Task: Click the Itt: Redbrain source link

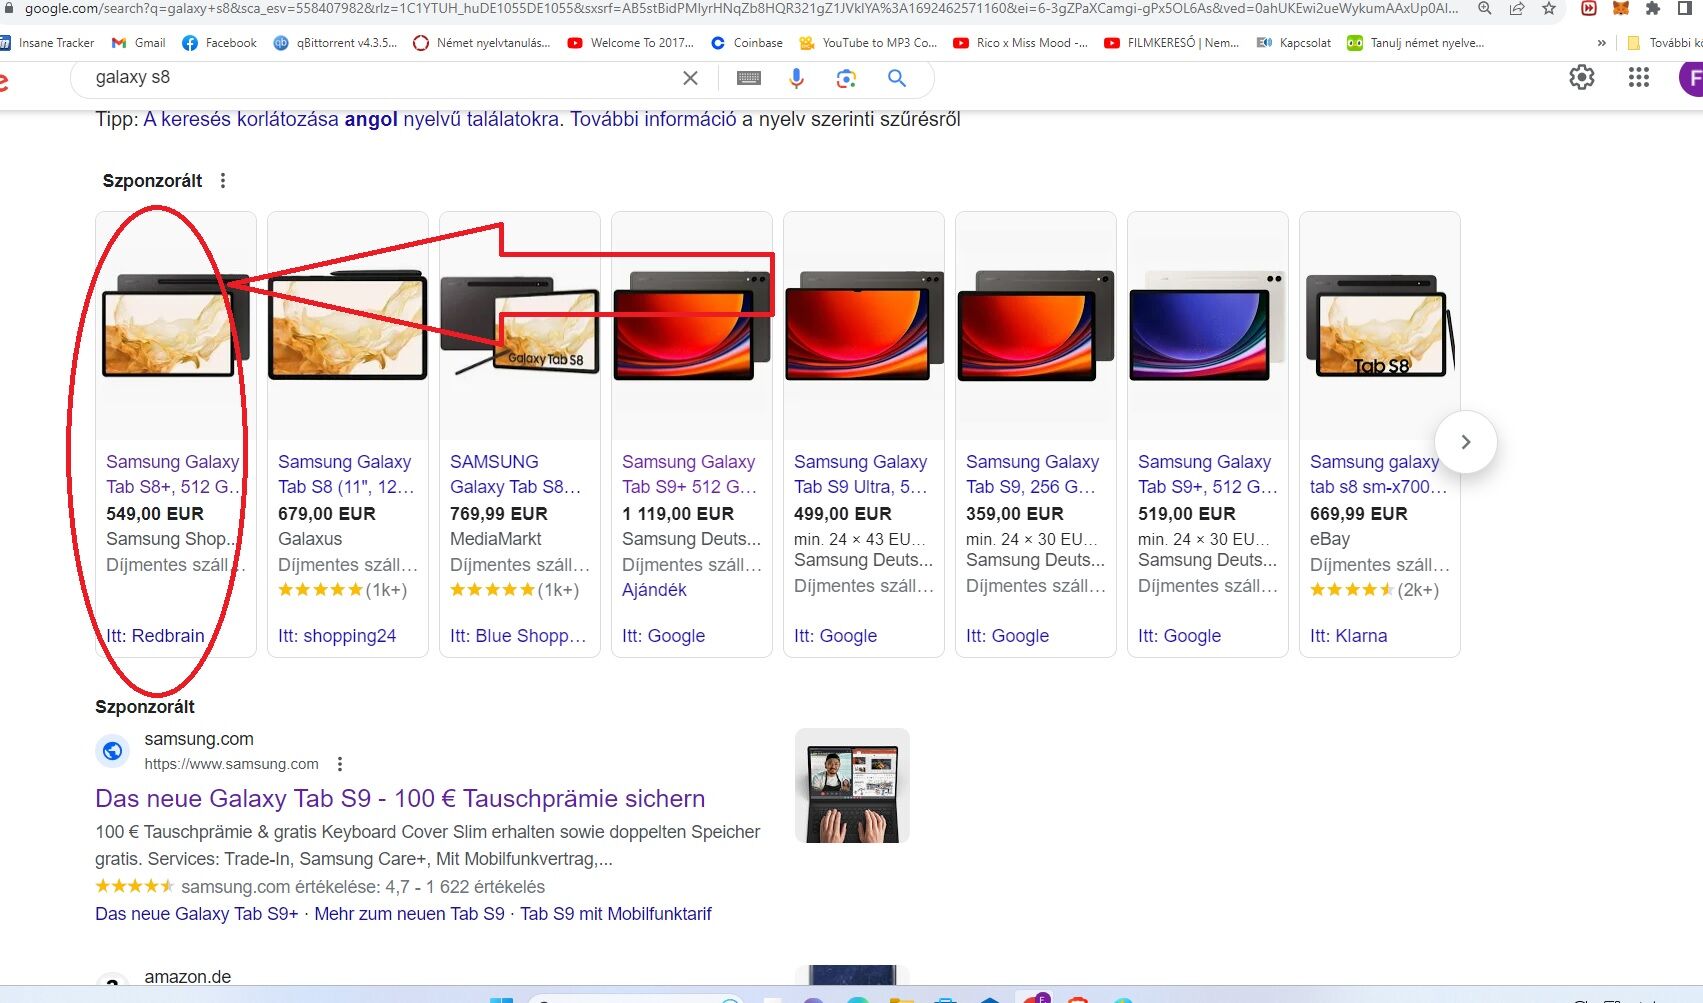Action: 155,636
